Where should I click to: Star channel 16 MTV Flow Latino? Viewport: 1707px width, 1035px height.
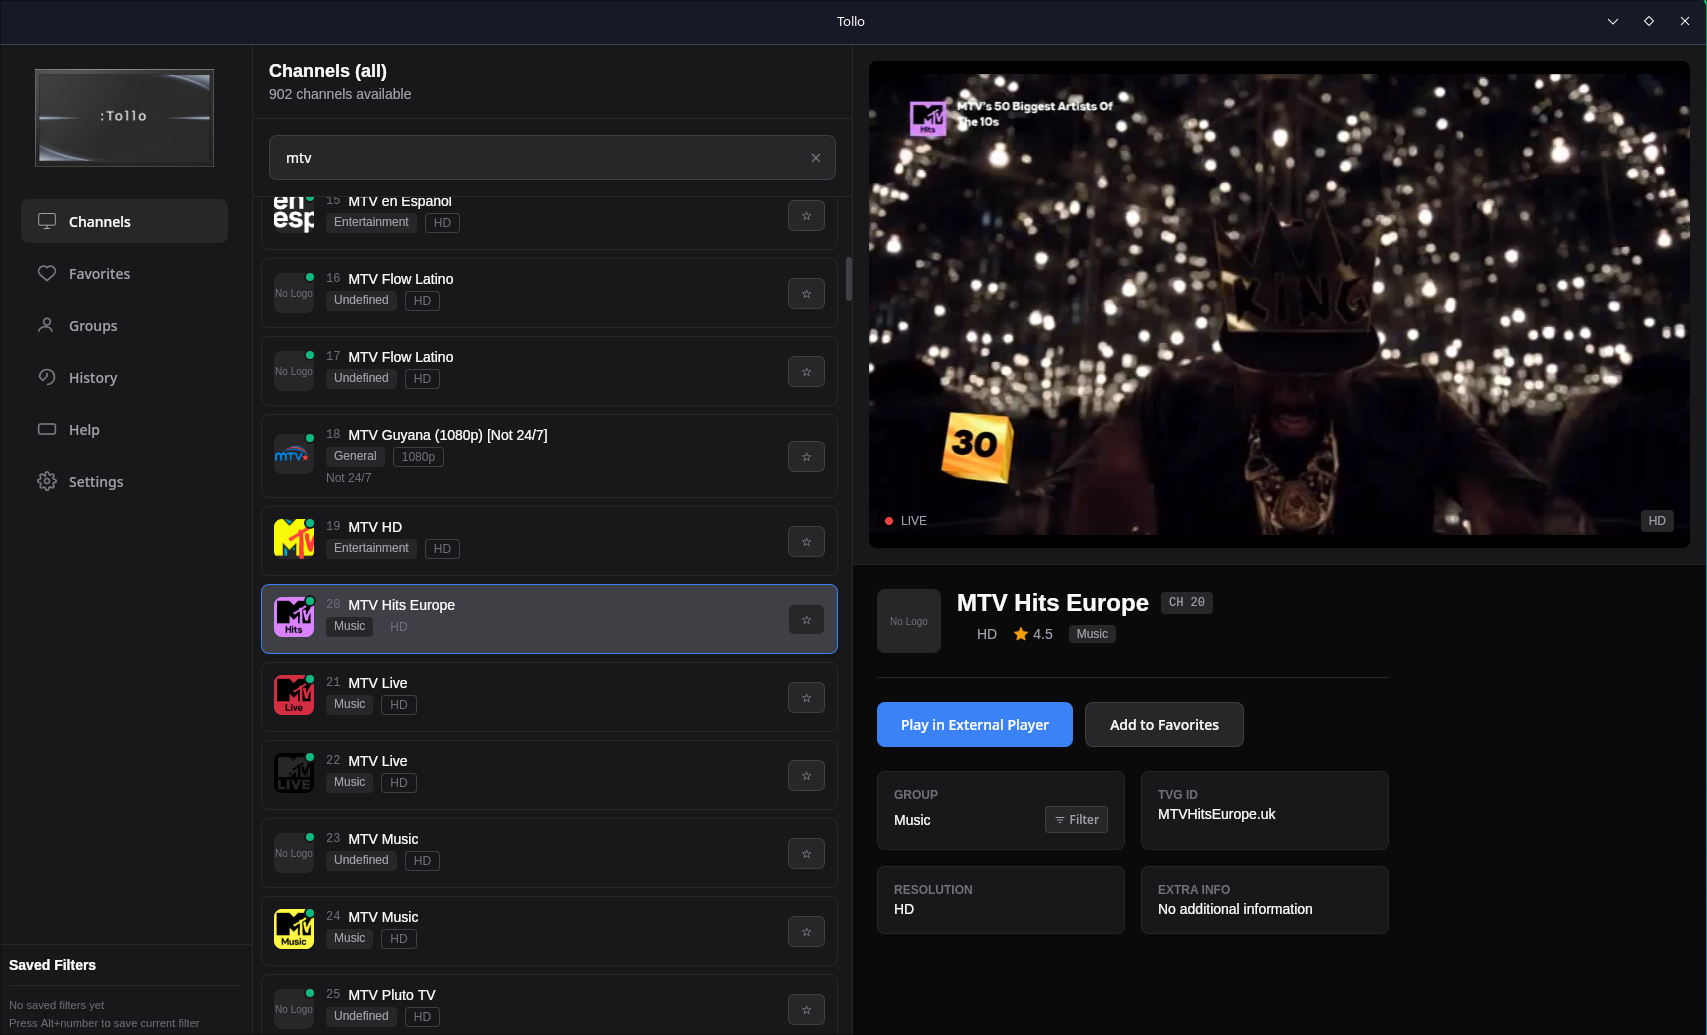(x=806, y=294)
